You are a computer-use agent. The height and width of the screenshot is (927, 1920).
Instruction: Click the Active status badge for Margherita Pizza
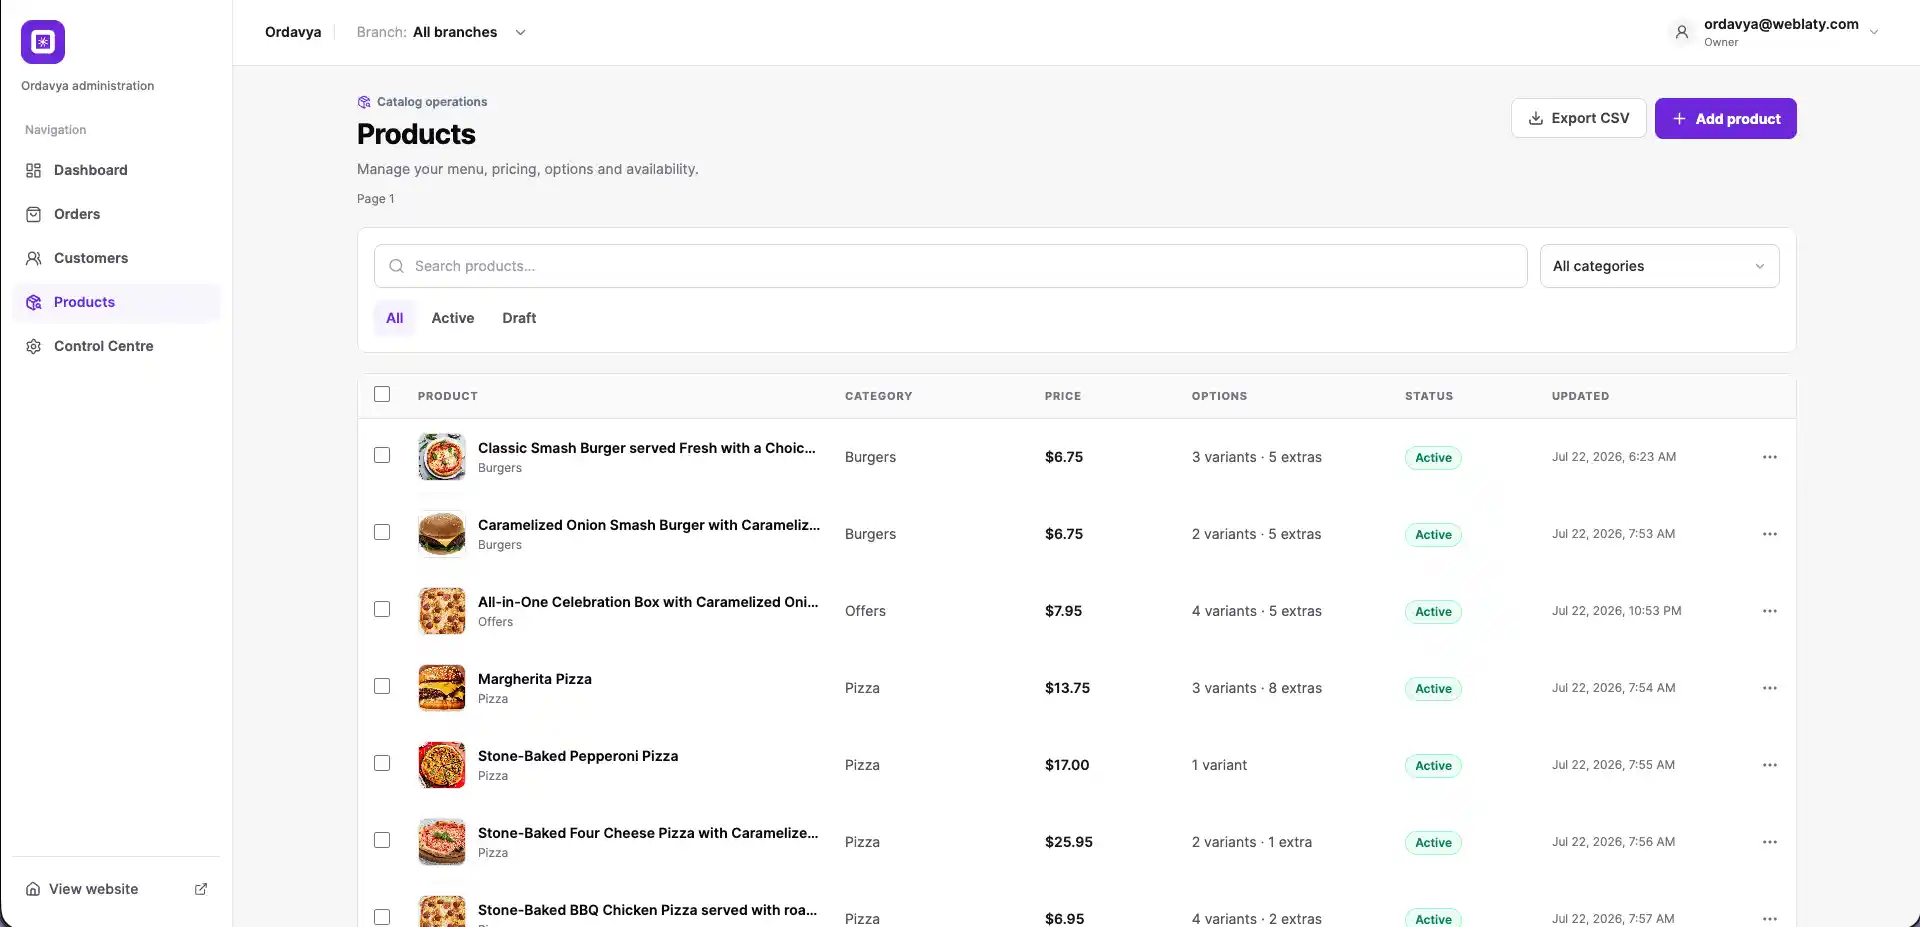coord(1433,688)
